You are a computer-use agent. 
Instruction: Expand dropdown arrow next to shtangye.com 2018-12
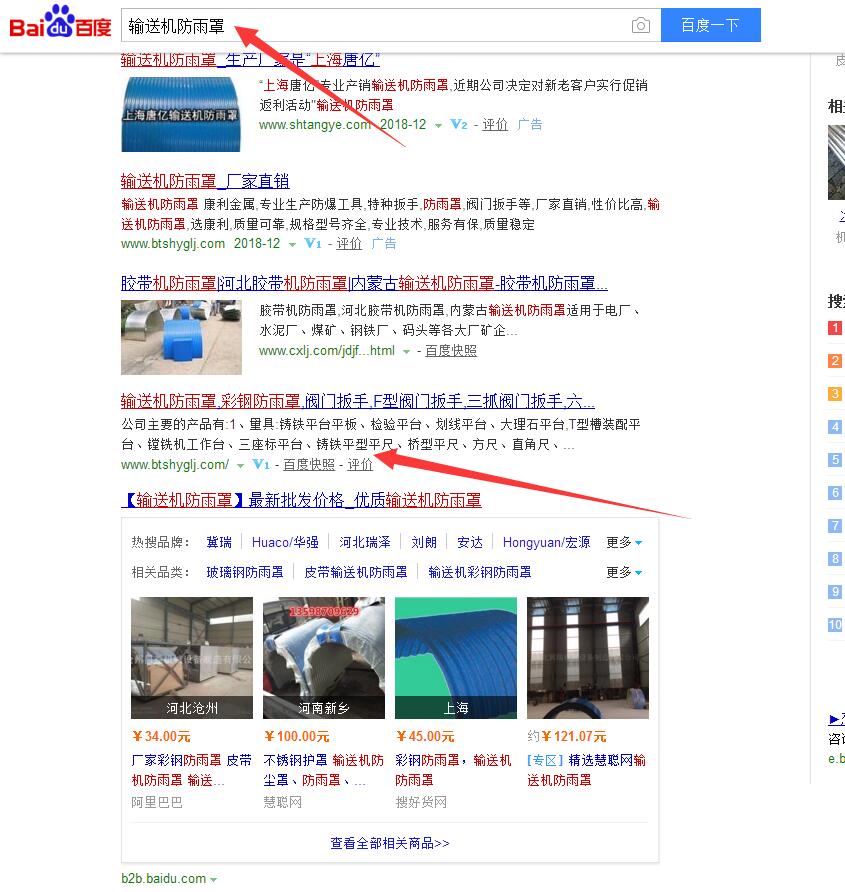[438, 126]
